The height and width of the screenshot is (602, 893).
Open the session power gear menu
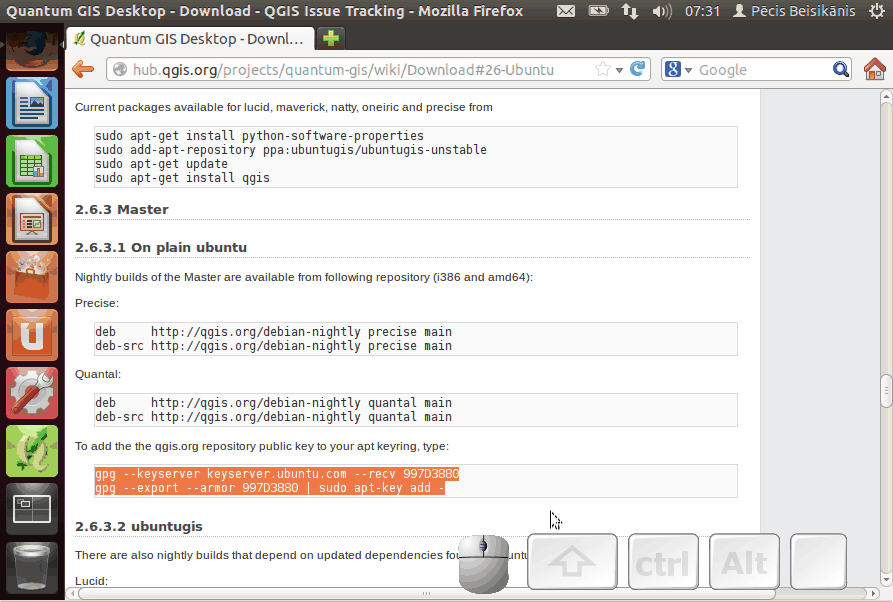point(877,11)
